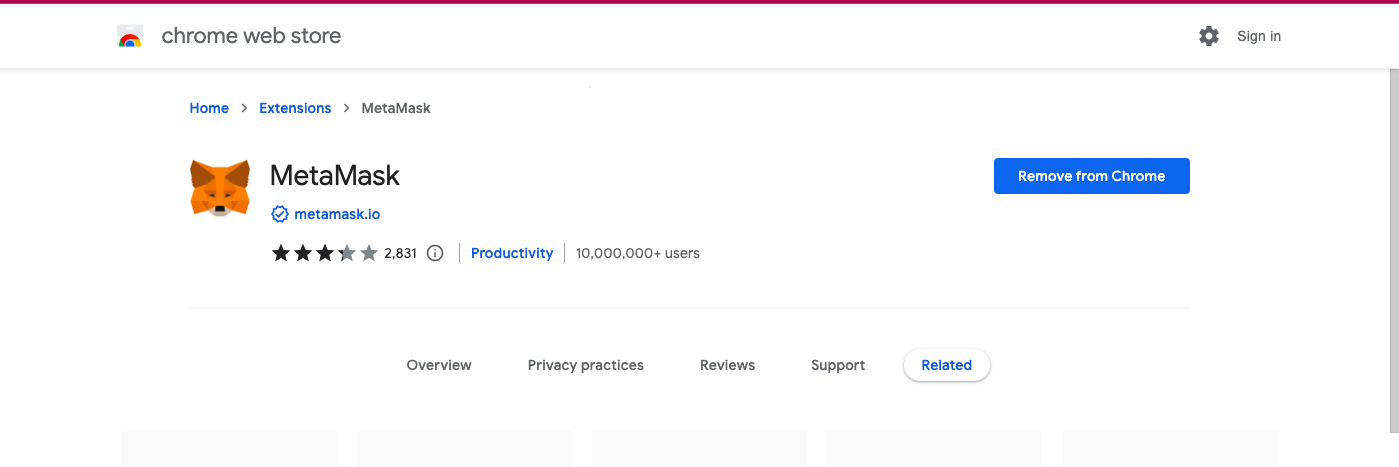Open settings via the gear icon
1399x467 pixels.
coord(1209,36)
